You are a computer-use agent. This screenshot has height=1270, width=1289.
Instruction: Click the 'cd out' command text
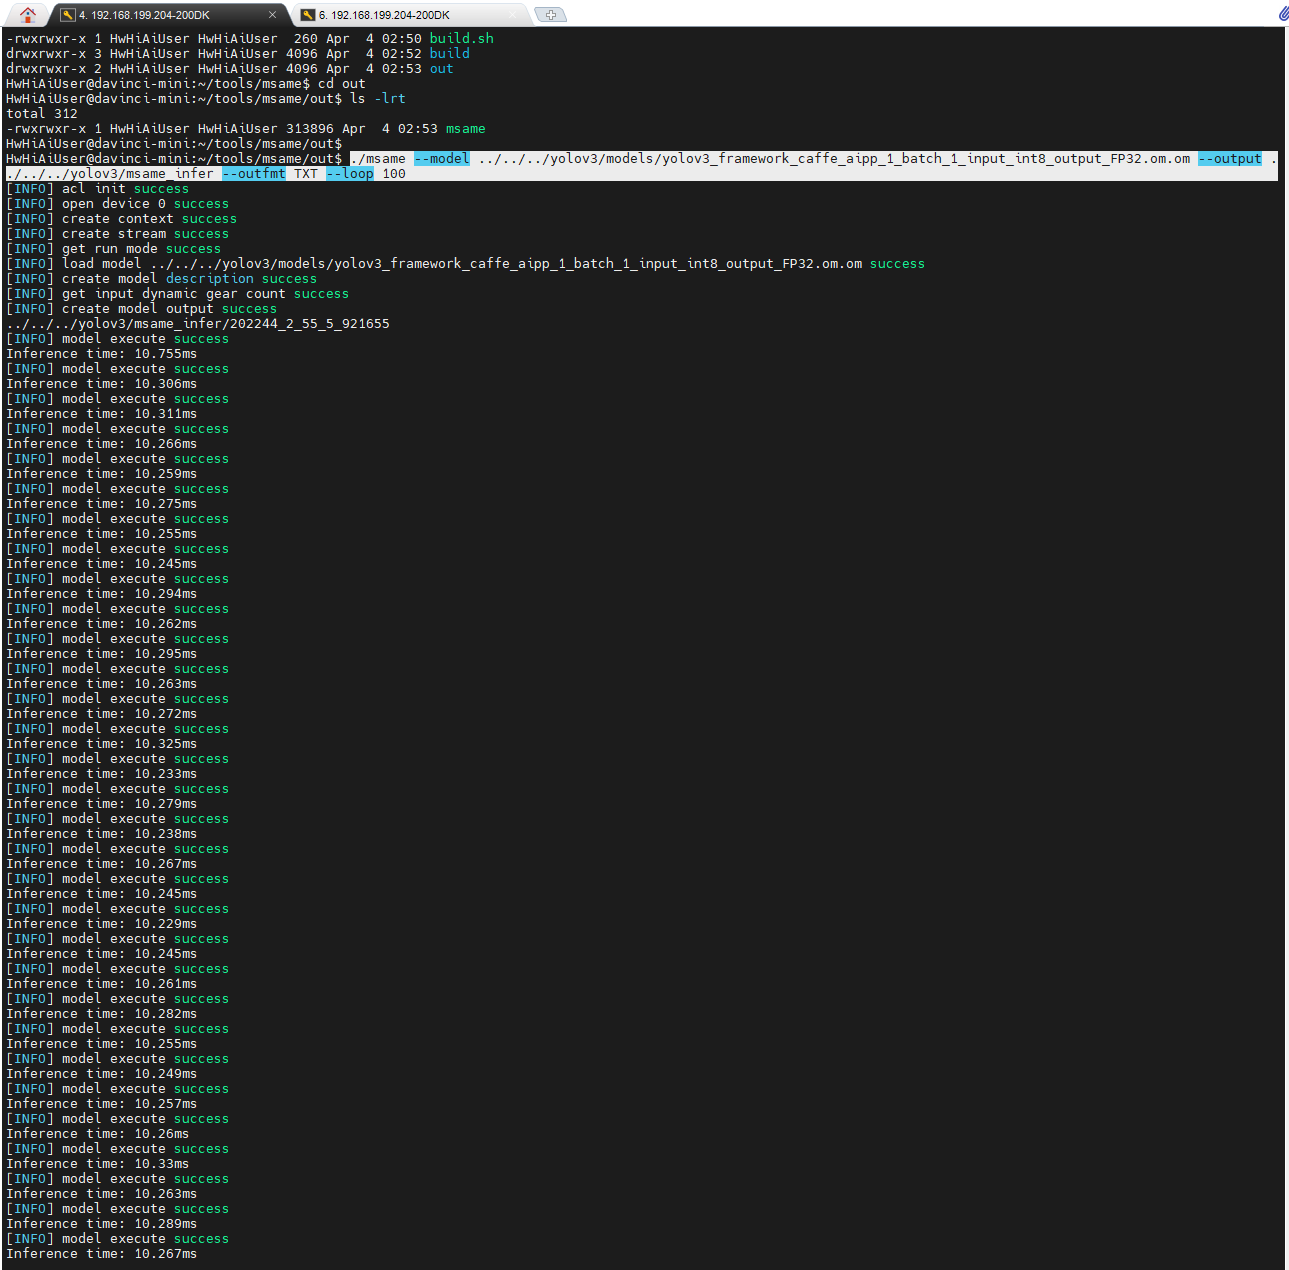342,84
